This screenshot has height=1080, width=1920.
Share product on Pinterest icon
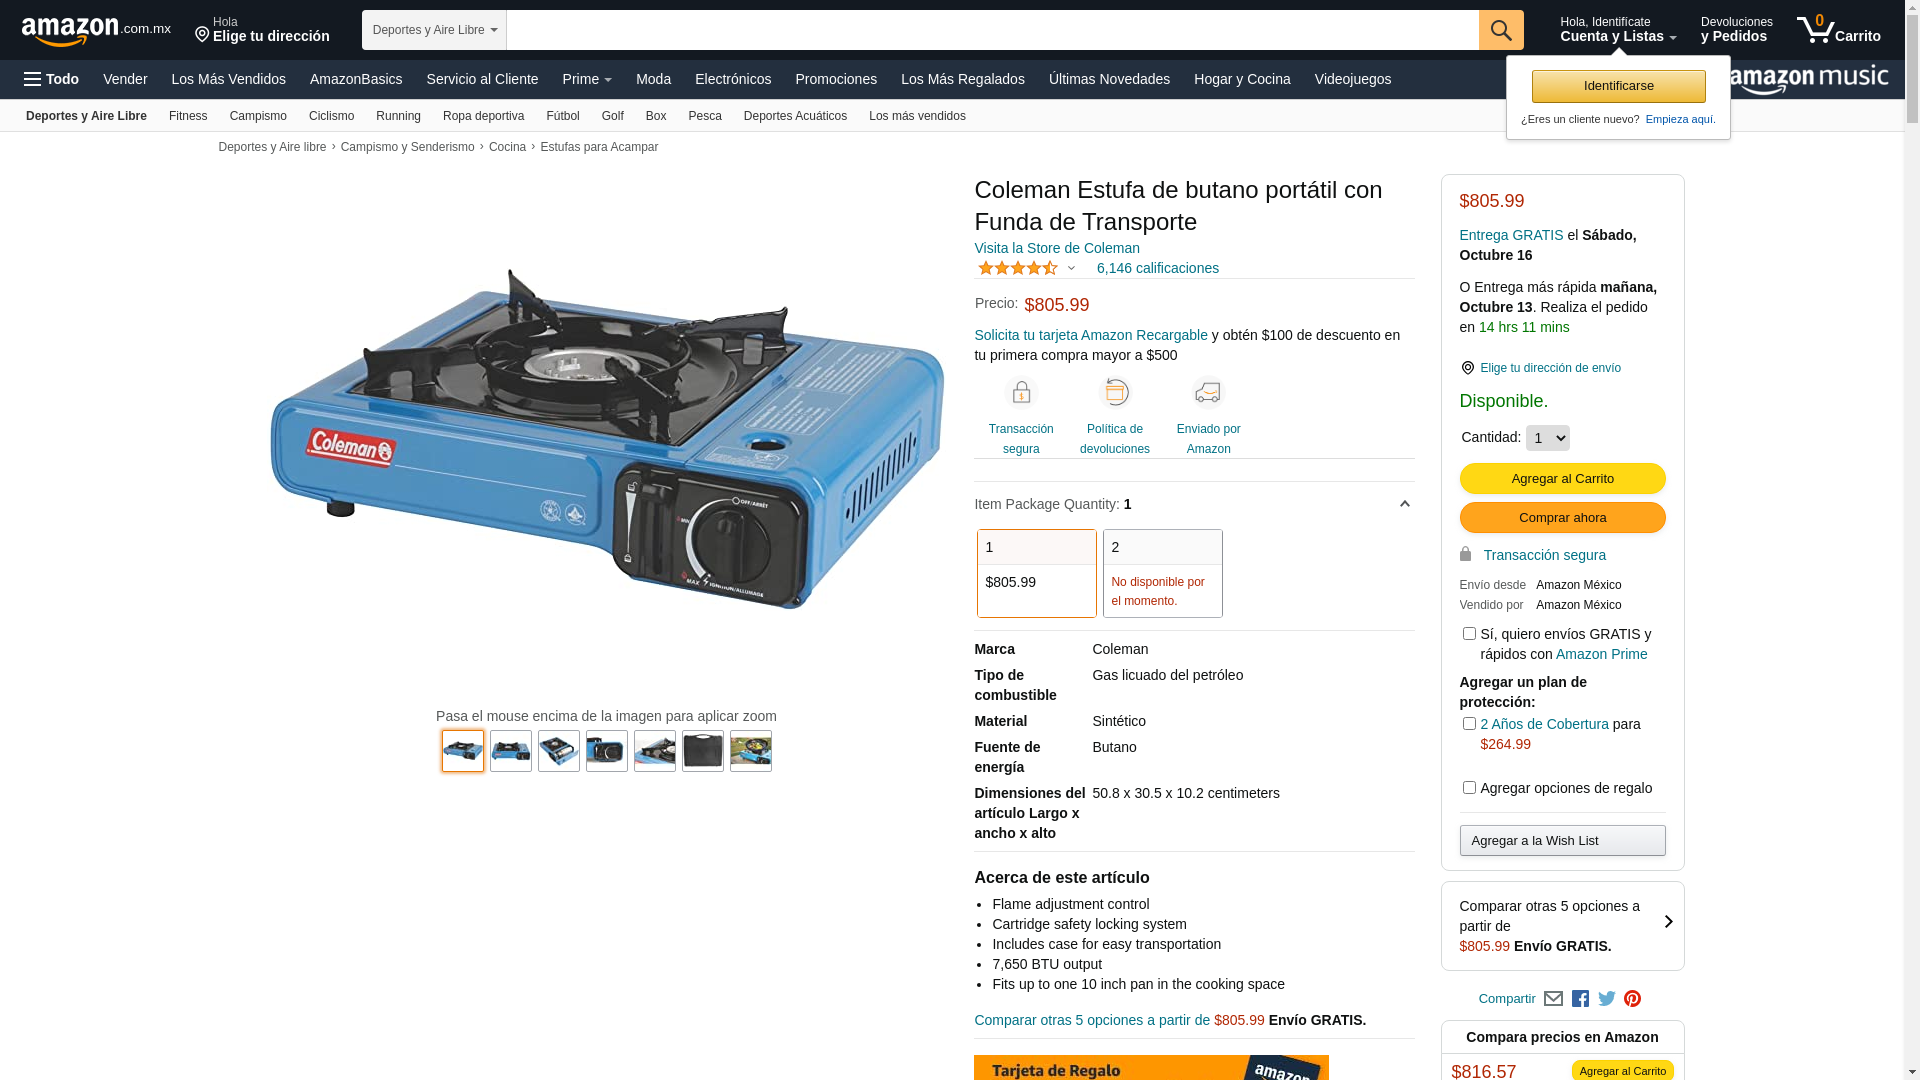point(1632,998)
